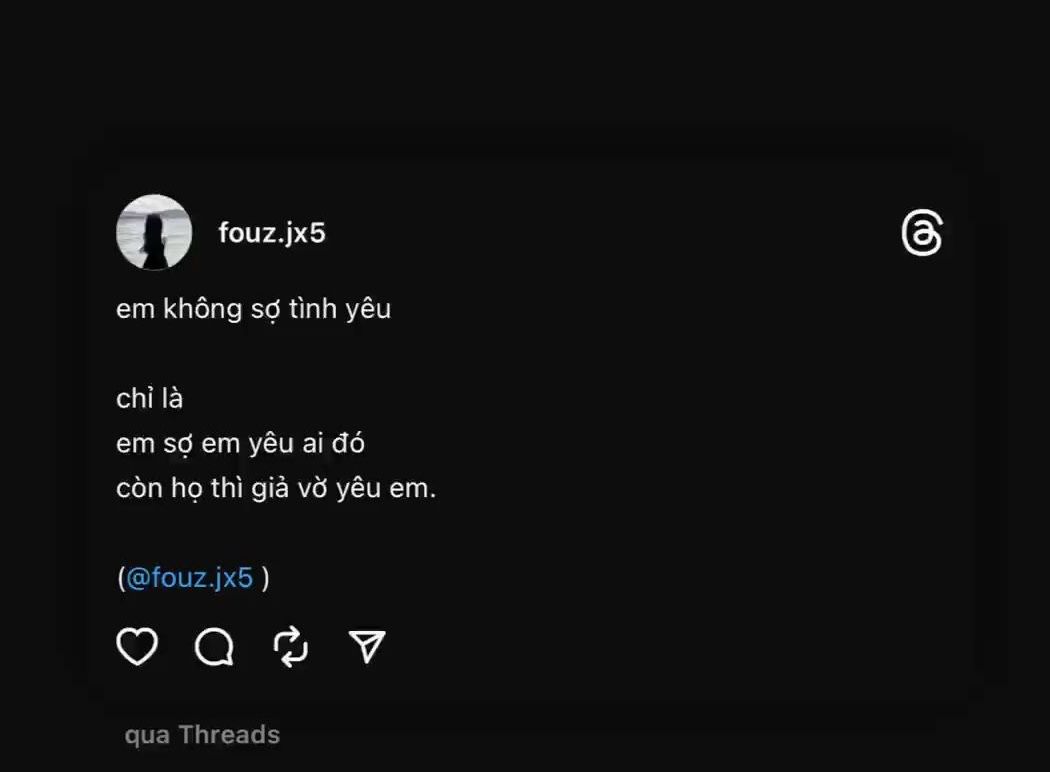
Task: Share the post via paper plane icon
Action: [x=367, y=647]
